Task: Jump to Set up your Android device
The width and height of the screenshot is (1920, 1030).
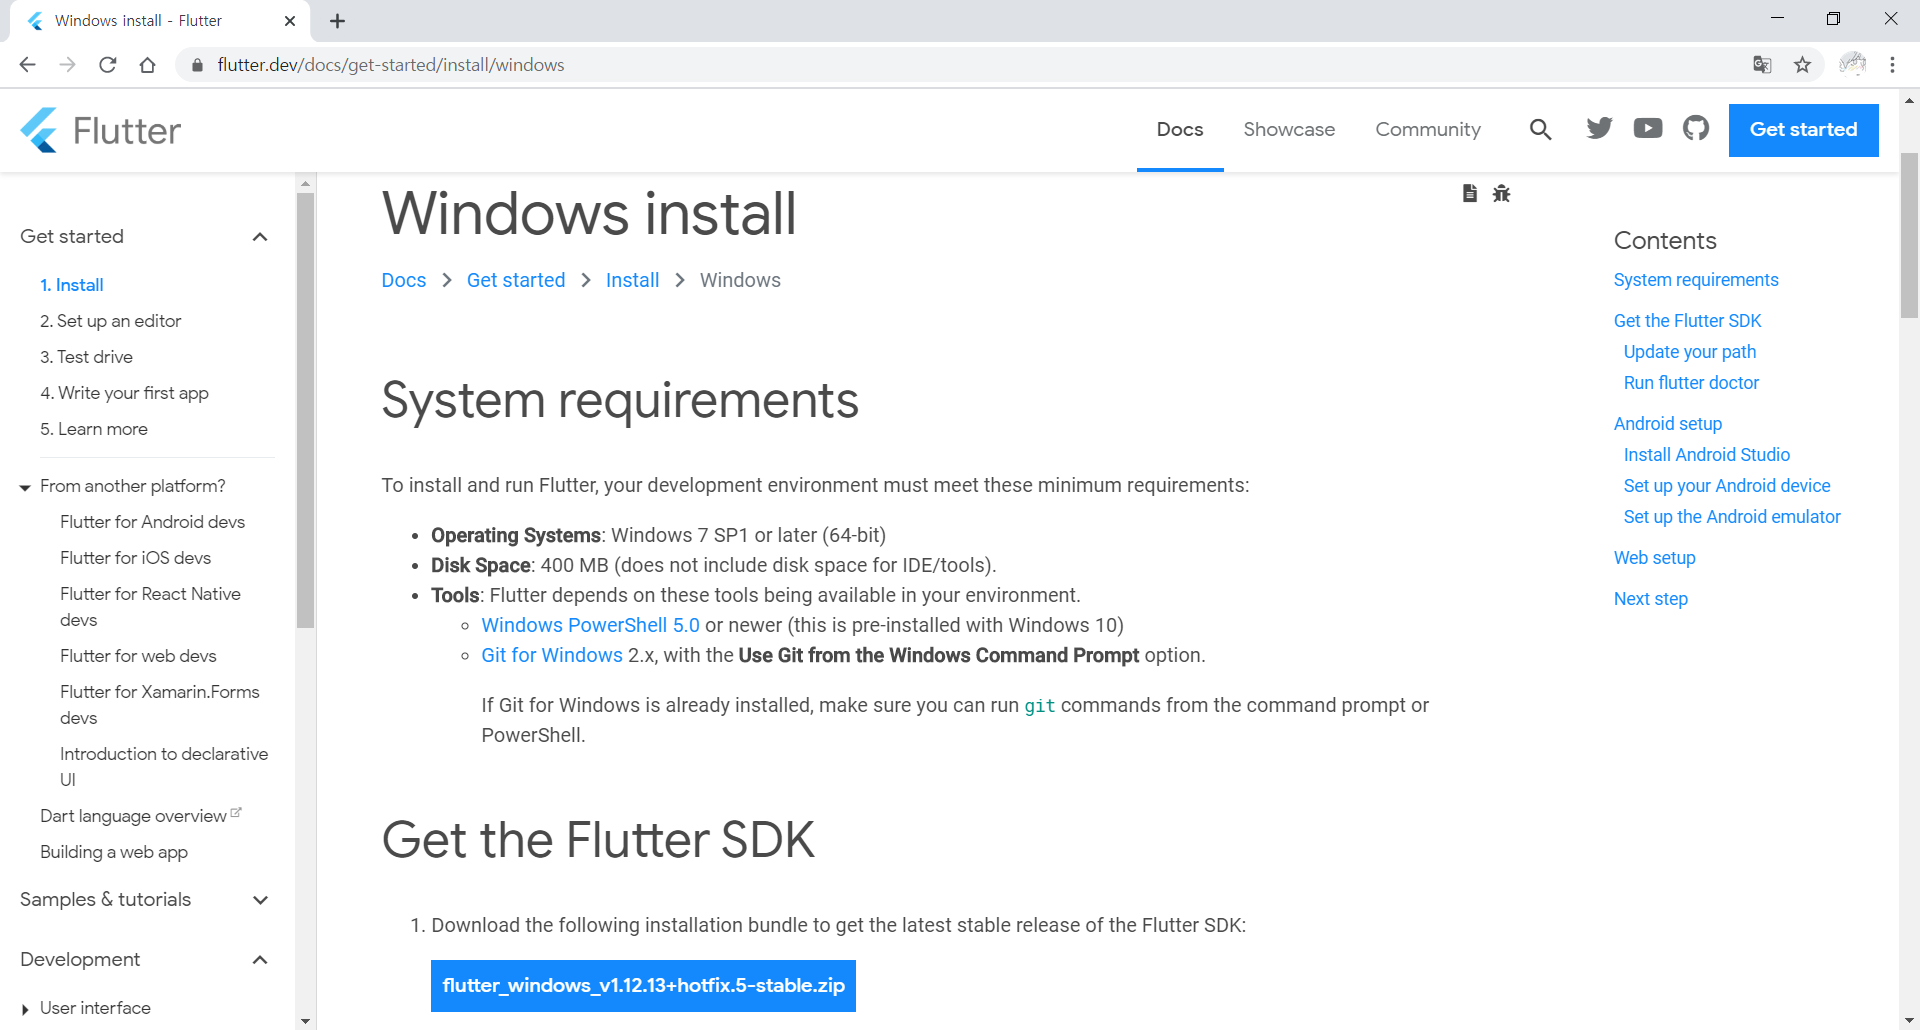Action: (1727, 486)
